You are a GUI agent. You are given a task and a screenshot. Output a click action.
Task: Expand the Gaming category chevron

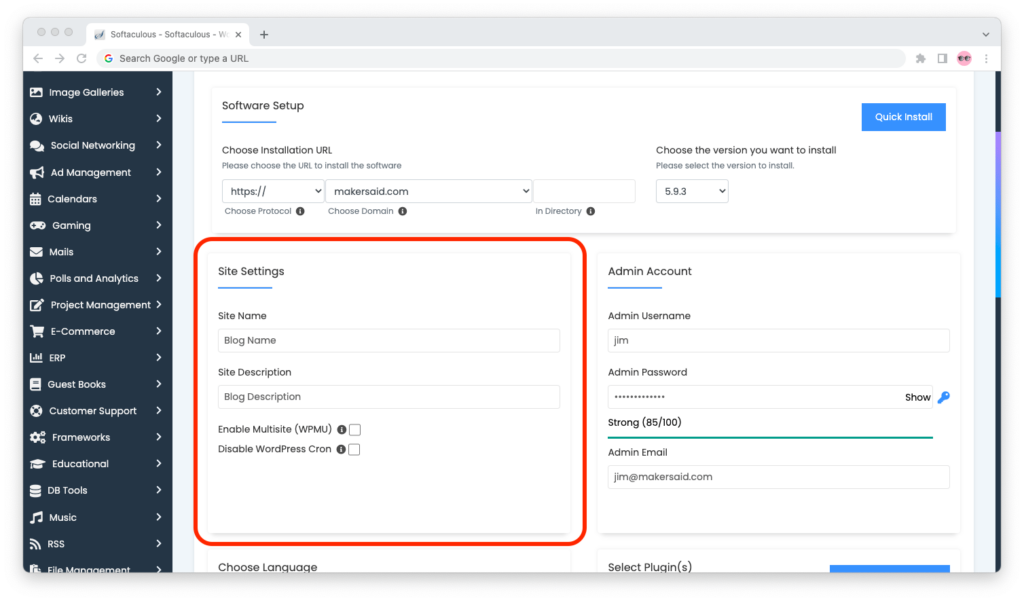coord(159,225)
